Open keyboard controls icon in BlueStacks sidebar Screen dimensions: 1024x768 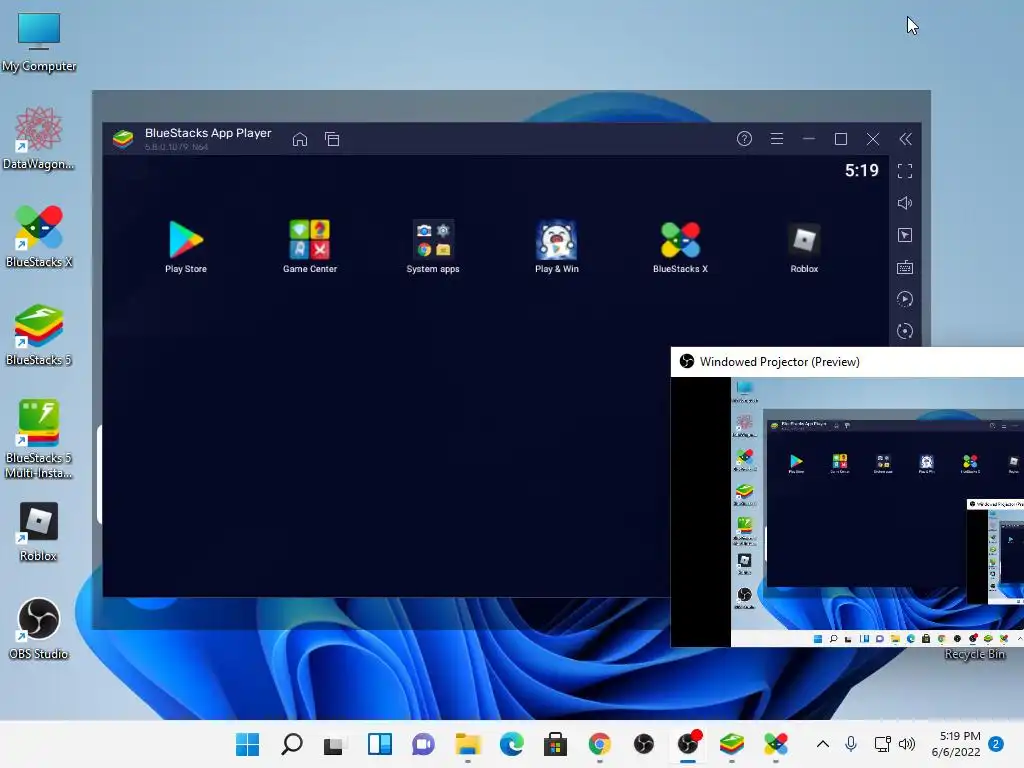(905, 267)
